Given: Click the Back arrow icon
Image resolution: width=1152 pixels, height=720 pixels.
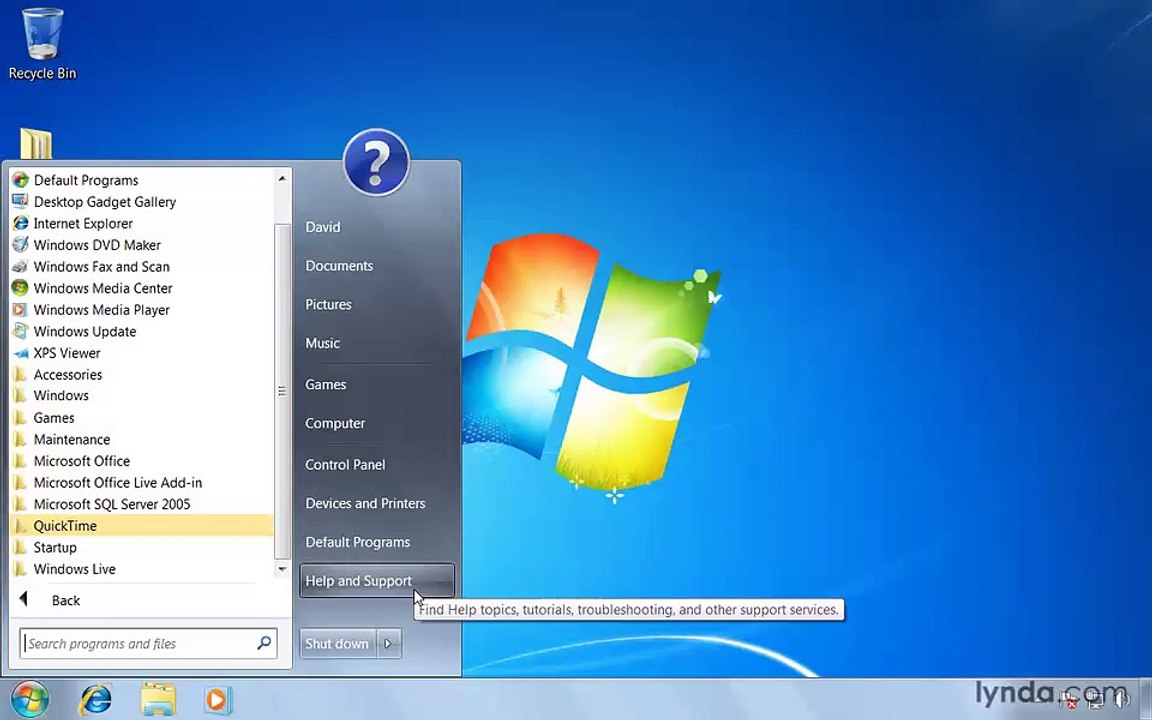Looking at the screenshot, I should pyautogui.click(x=24, y=600).
